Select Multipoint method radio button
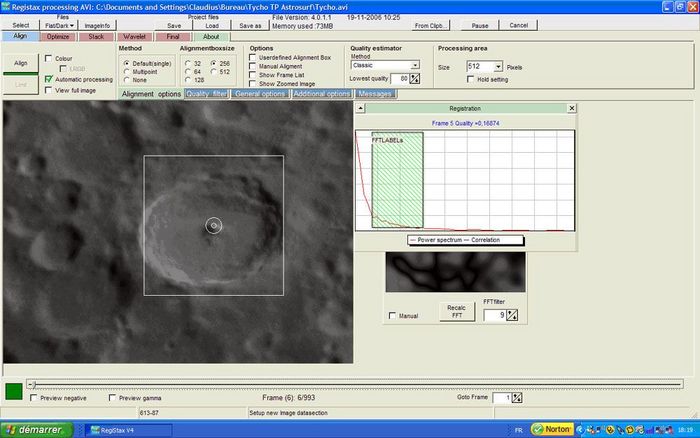Image resolution: width=700 pixels, height=438 pixels. click(127, 71)
